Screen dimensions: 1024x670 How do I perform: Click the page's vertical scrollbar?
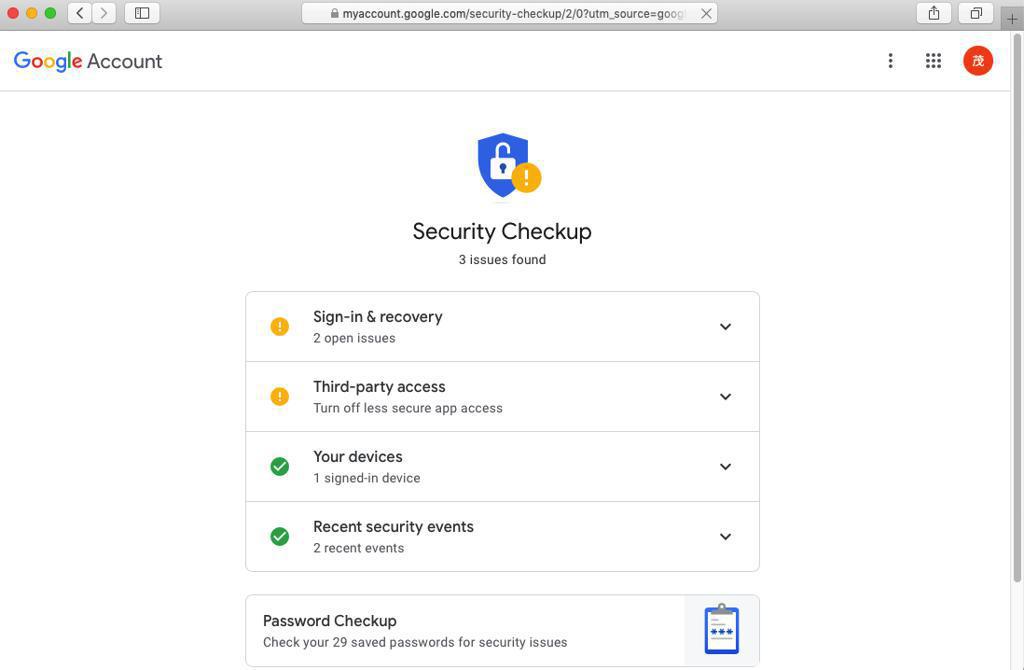click(1018, 300)
